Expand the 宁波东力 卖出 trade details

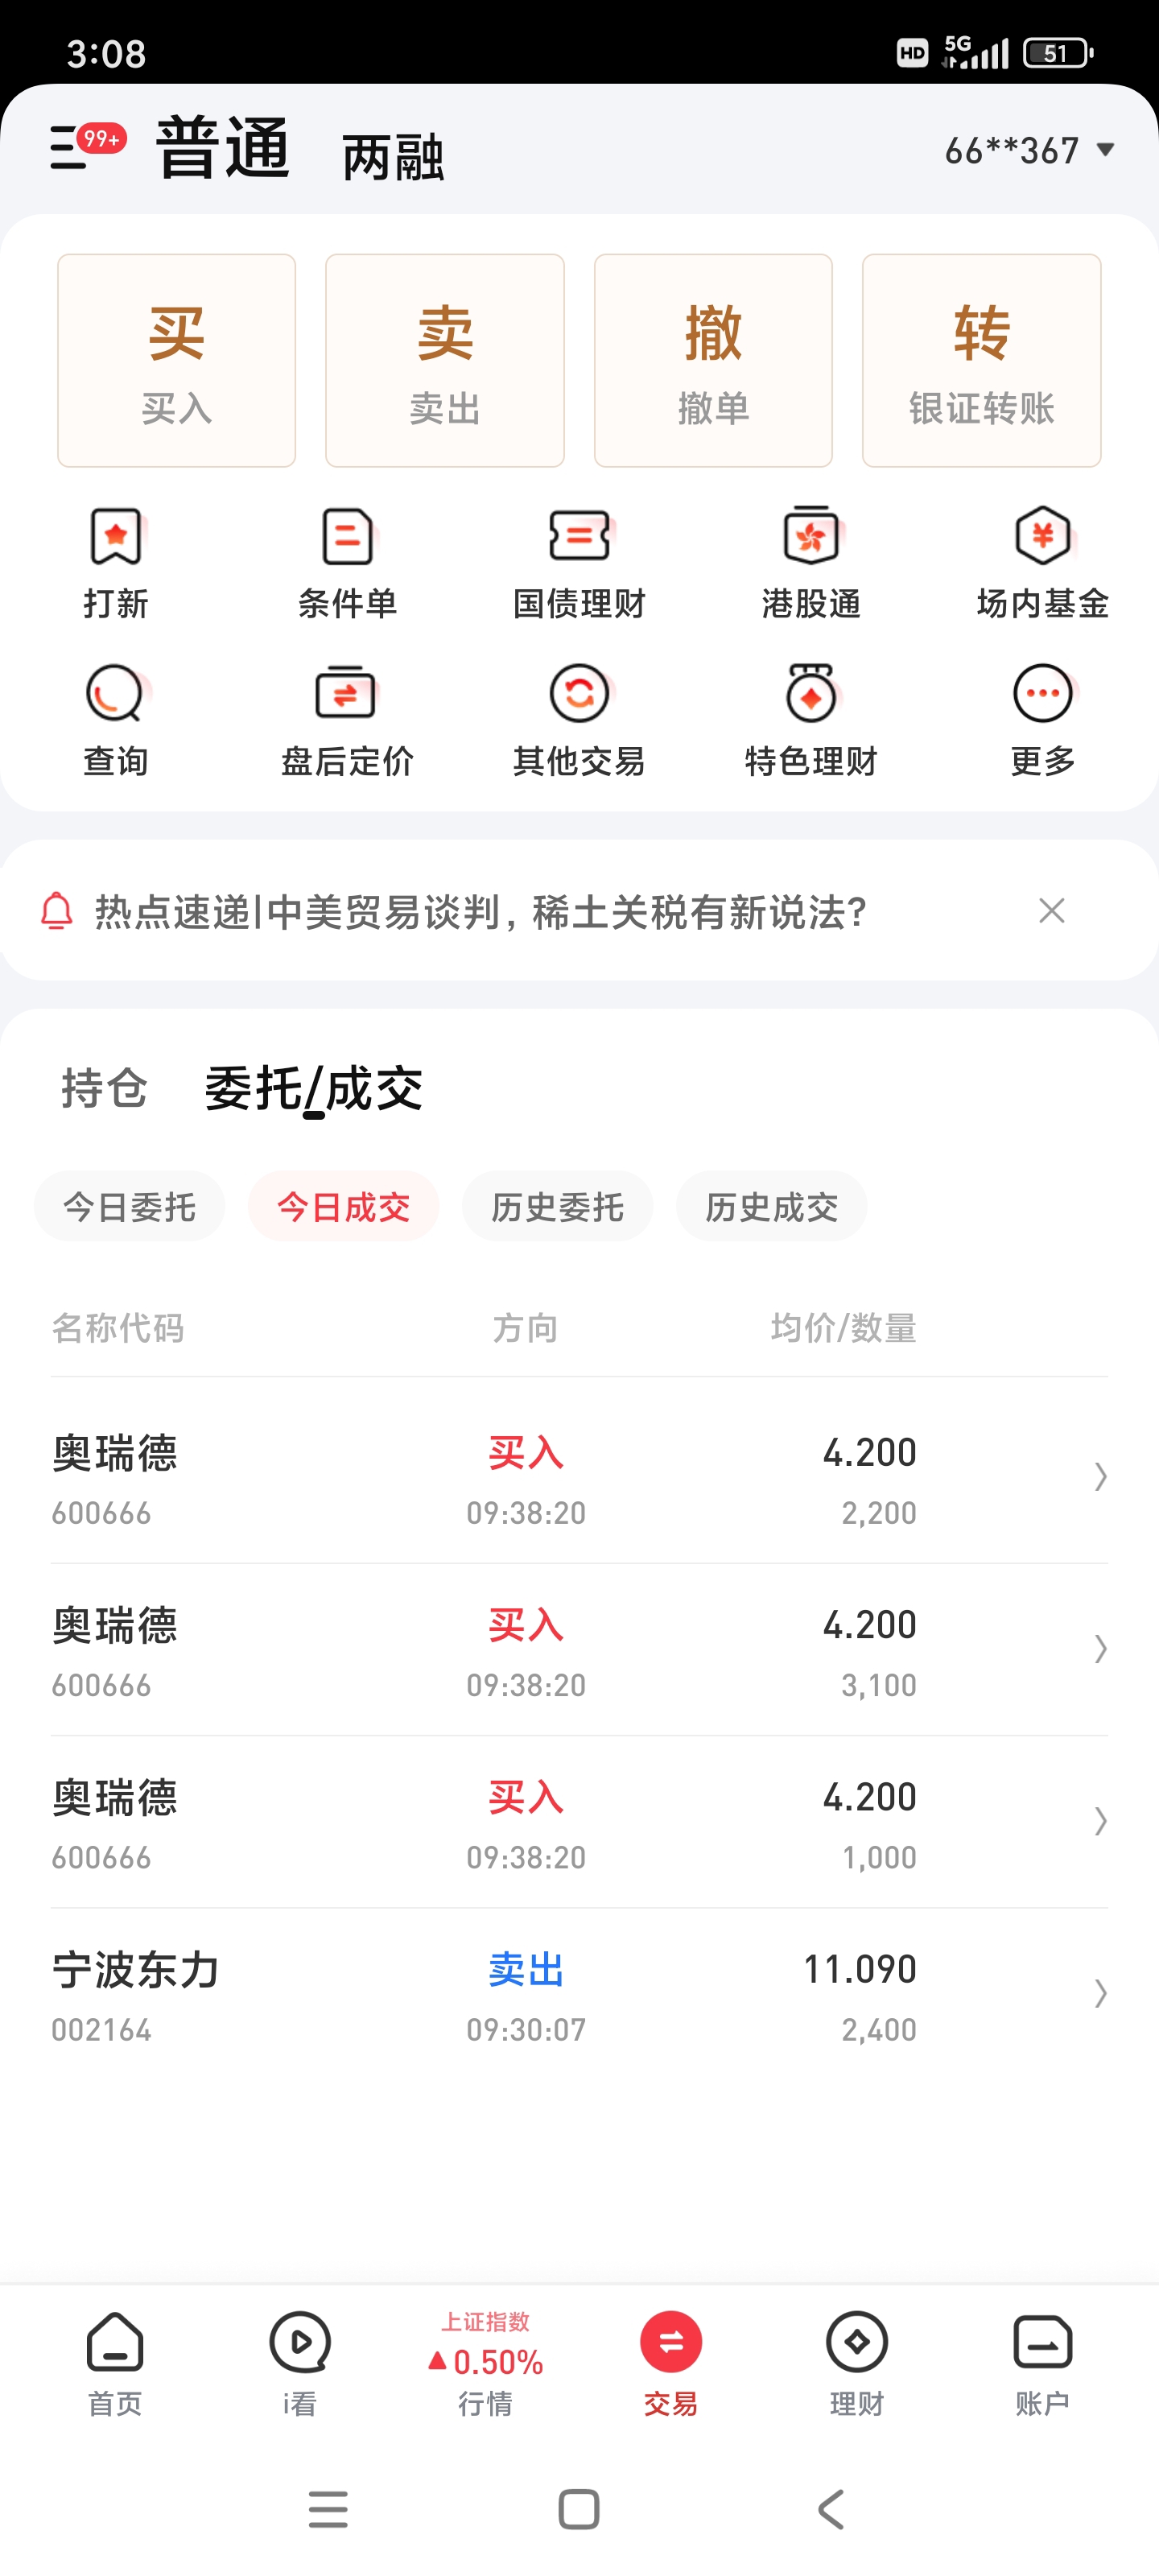coord(579,1994)
